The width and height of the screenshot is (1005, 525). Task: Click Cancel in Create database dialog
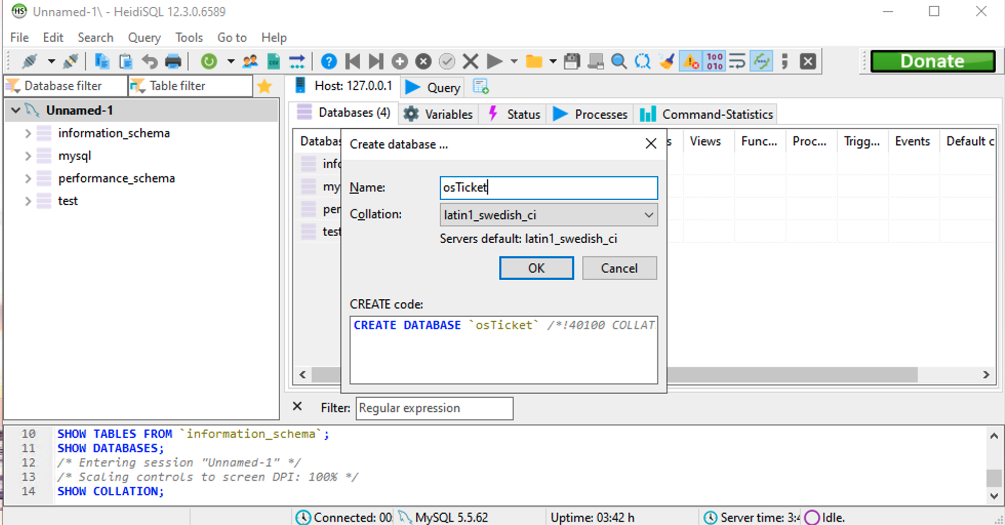click(619, 268)
